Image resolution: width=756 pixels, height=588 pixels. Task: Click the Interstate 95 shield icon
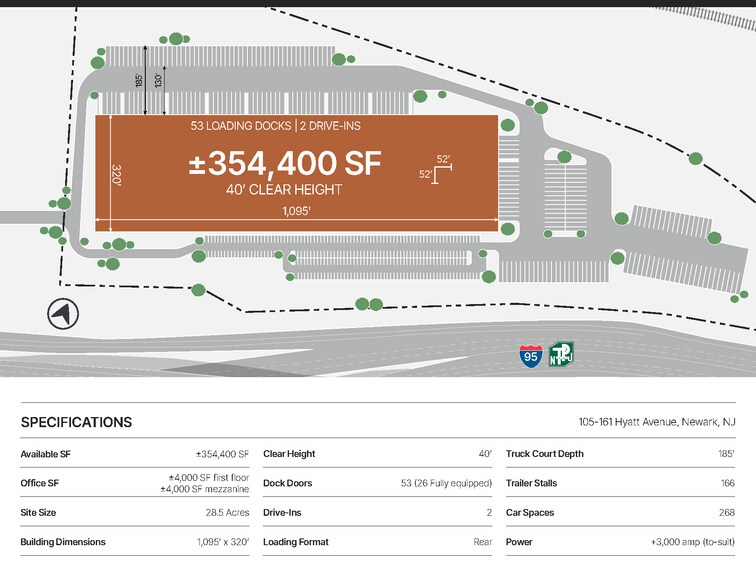[x=531, y=355]
